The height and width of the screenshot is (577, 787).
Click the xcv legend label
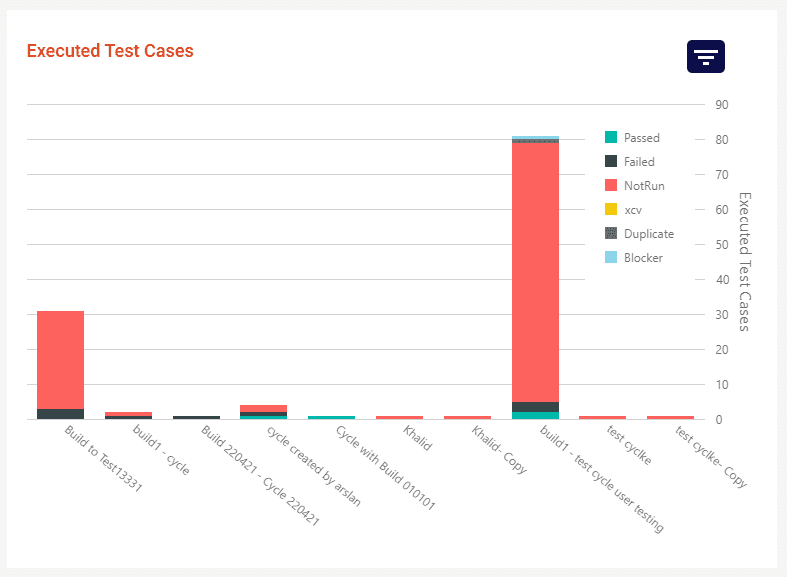tap(633, 210)
